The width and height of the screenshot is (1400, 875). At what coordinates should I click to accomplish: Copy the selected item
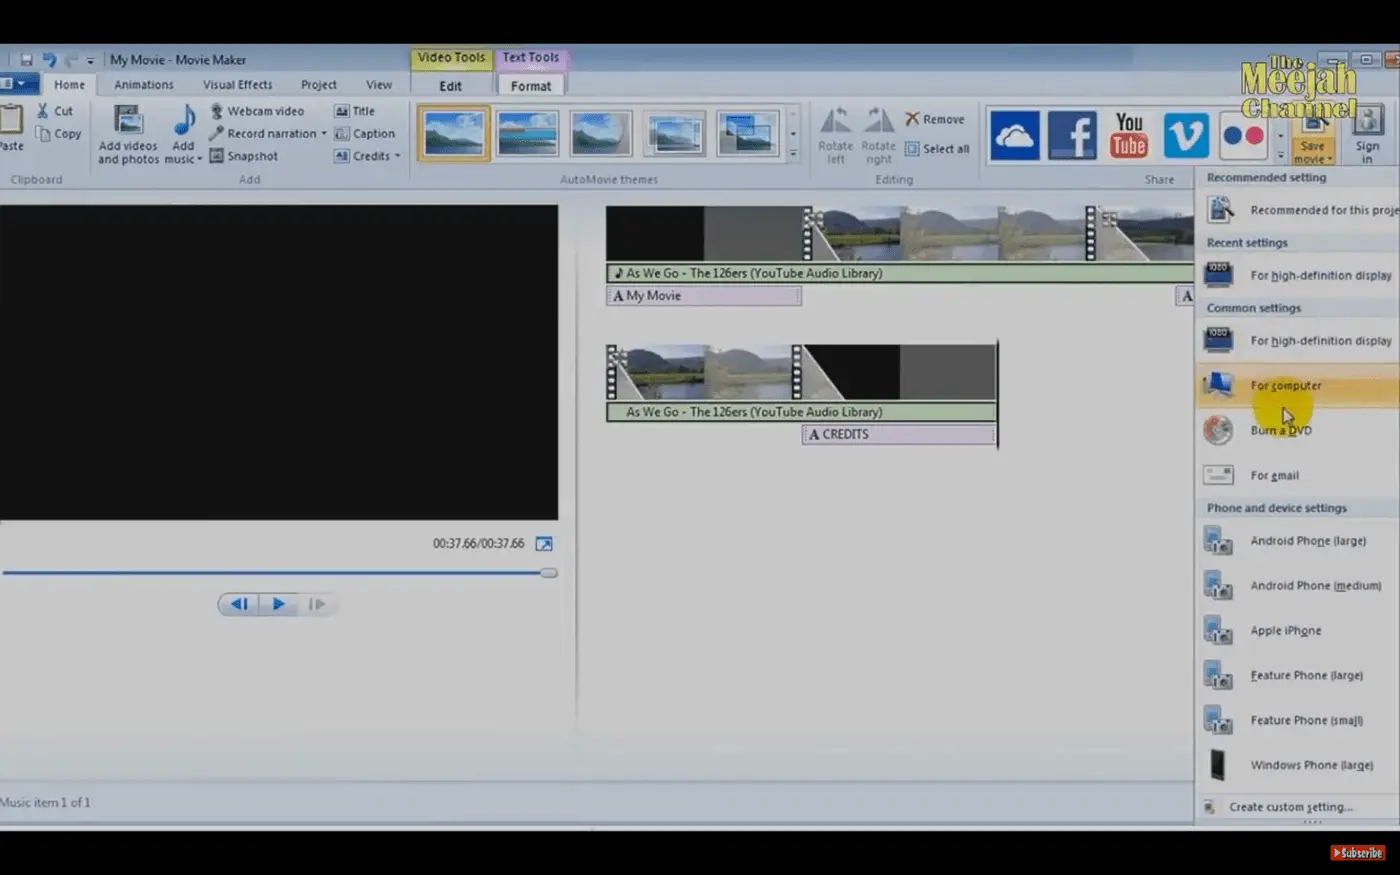[x=58, y=134]
